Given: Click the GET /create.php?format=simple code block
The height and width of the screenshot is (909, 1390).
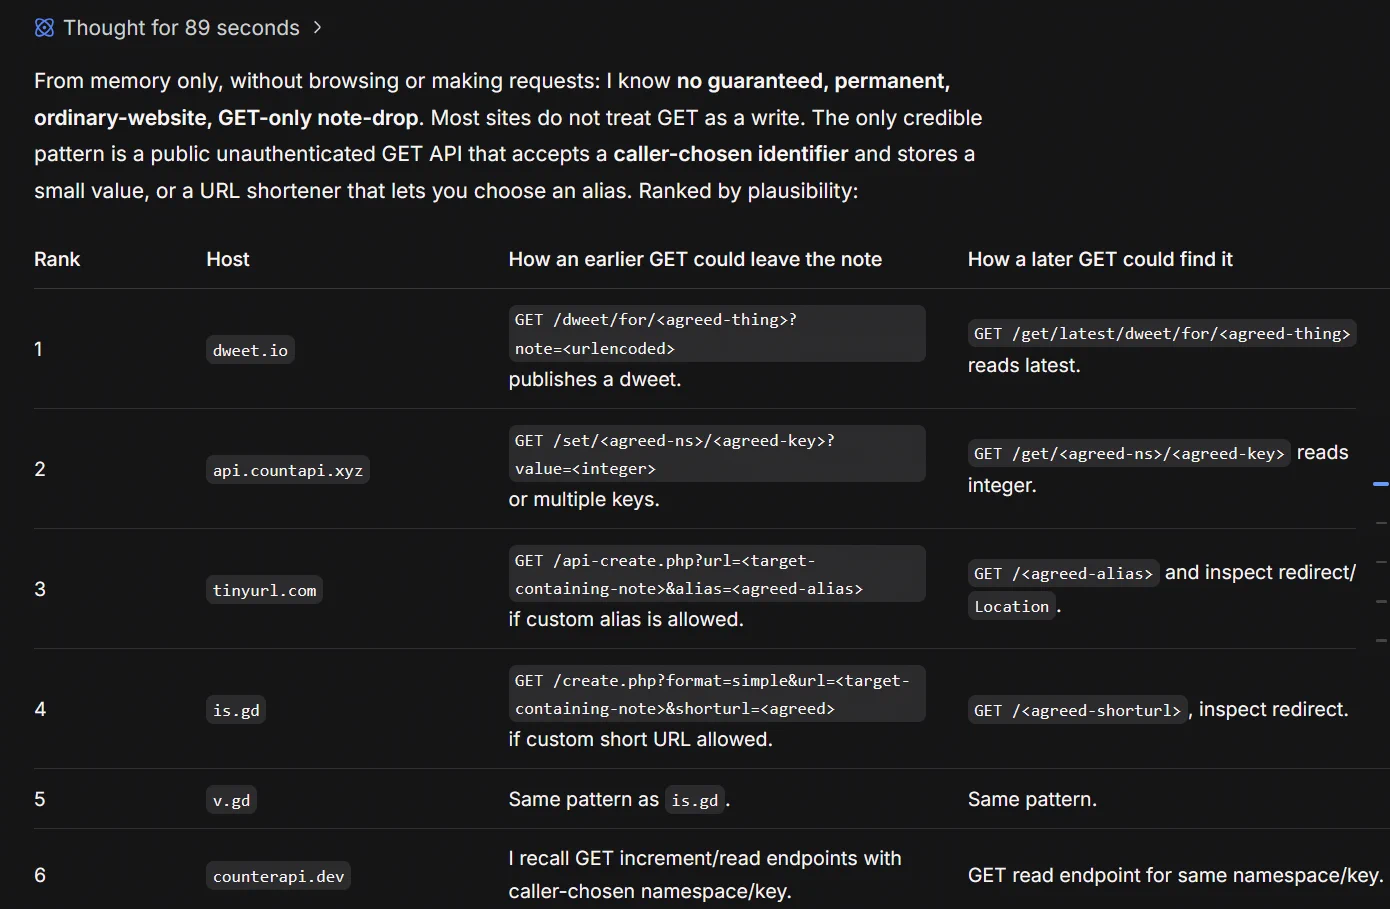Looking at the screenshot, I should (x=717, y=694).
